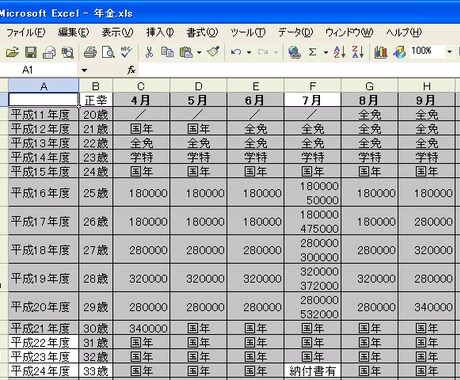The image size is (460, 380).
Task: Click the Copy toolbar icon
Action: tap(167, 52)
